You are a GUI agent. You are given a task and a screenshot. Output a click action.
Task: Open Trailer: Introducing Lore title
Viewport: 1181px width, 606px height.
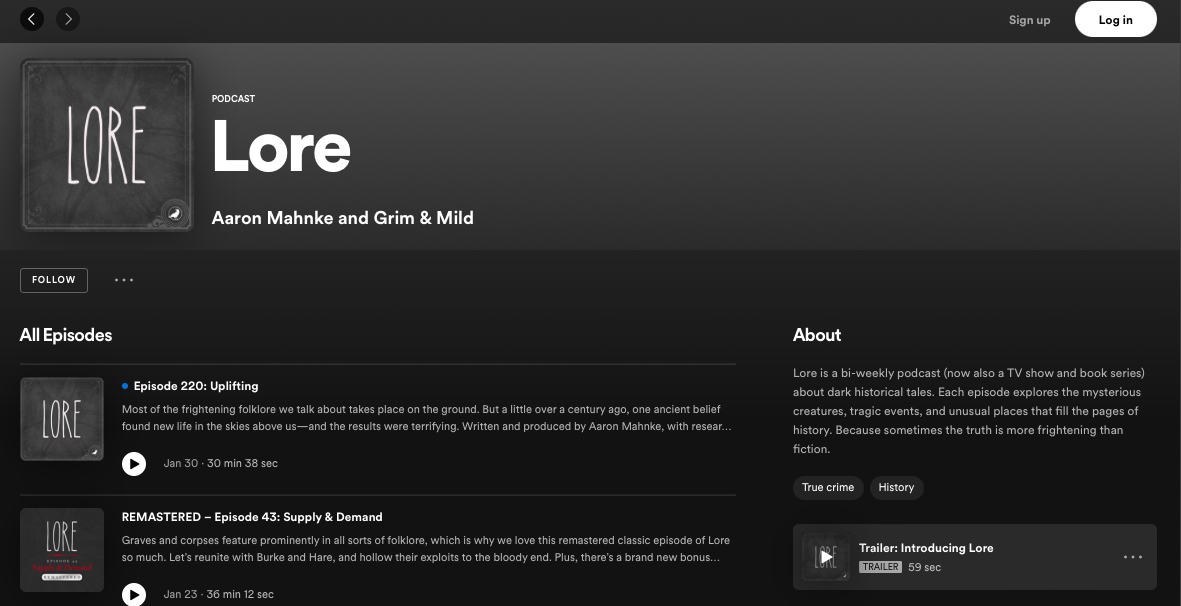(926, 548)
